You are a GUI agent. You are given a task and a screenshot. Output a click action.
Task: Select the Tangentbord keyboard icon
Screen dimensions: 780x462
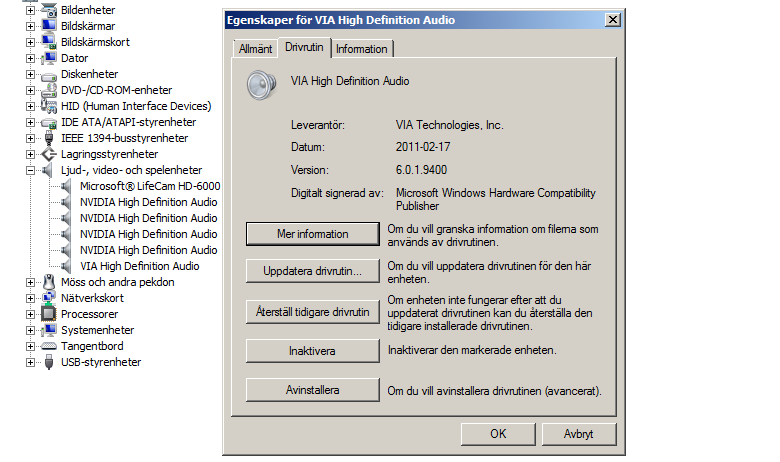tap(49, 346)
